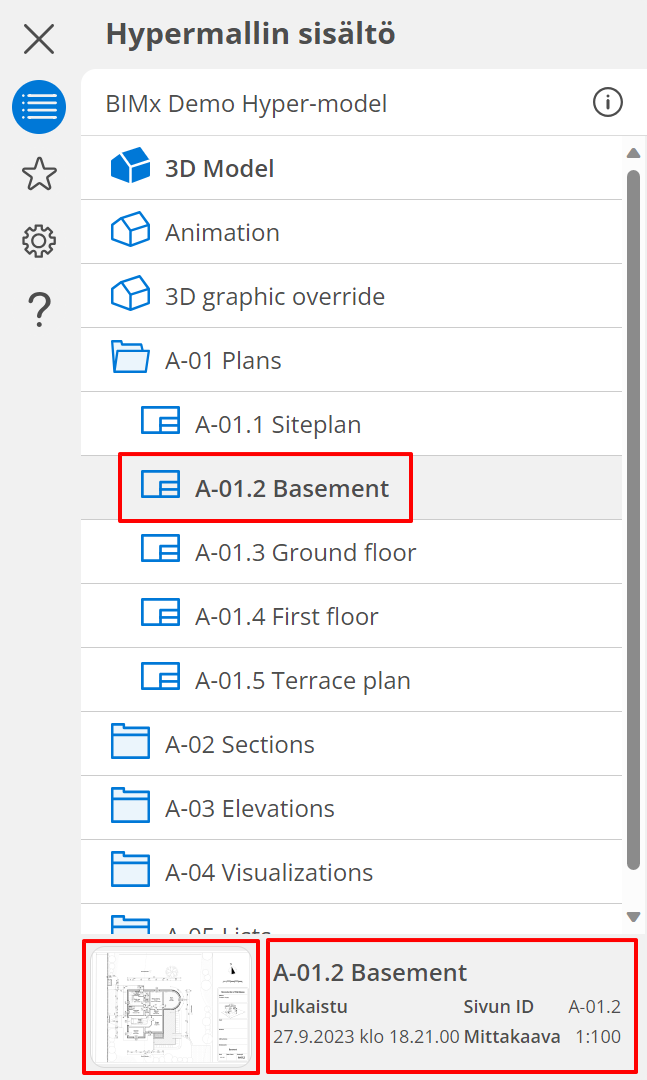Viewport: 647px width, 1080px height.
Task: Open the A-01.1 Siteplan sheet
Action: click(277, 425)
